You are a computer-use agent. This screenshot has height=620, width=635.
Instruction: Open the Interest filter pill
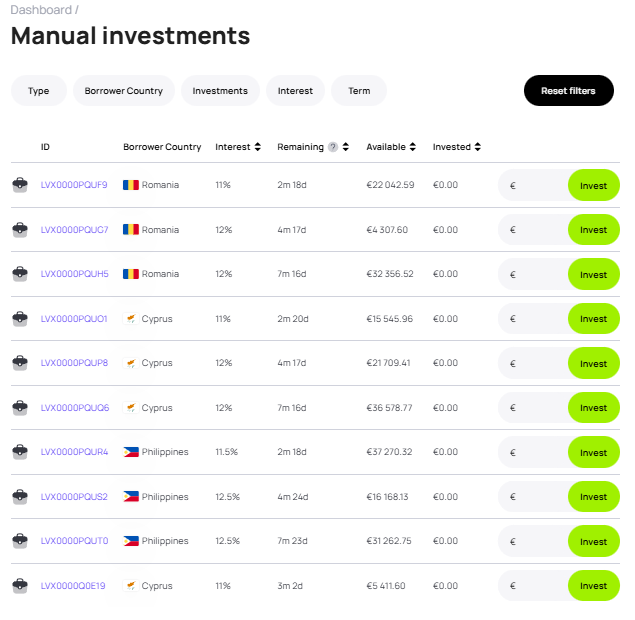coord(295,91)
